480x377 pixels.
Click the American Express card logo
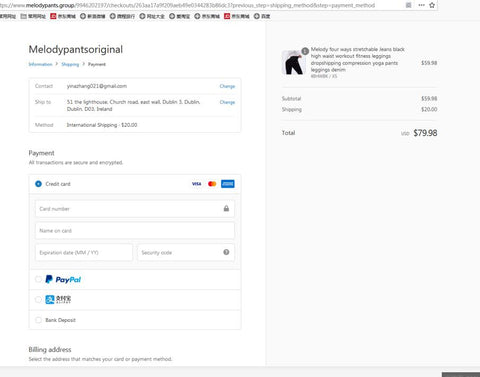click(228, 184)
